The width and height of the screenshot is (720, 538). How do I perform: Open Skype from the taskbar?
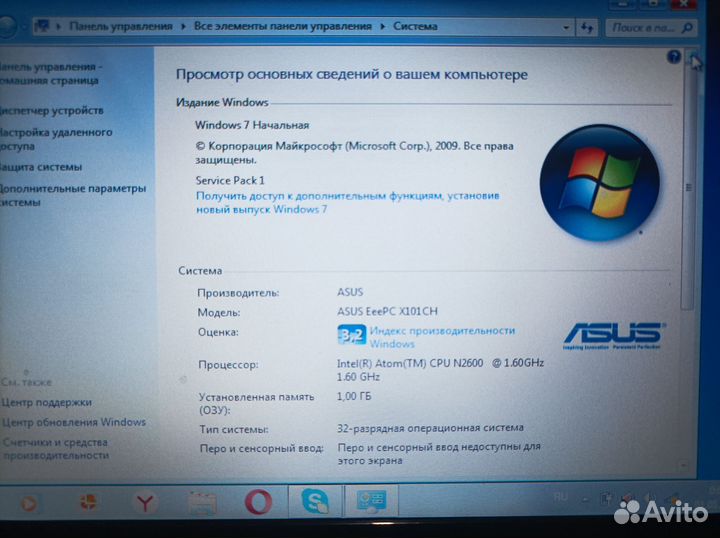coord(315,501)
